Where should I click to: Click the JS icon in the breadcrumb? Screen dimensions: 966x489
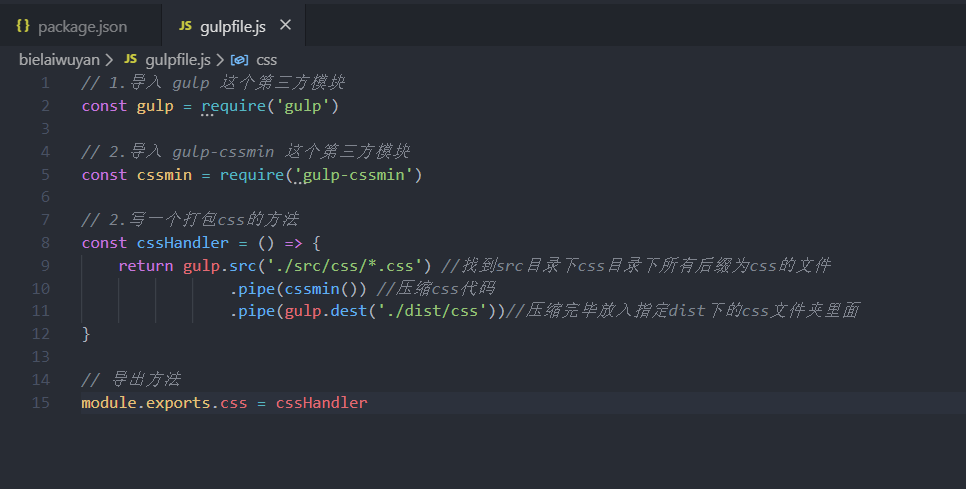click(x=130, y=59)
